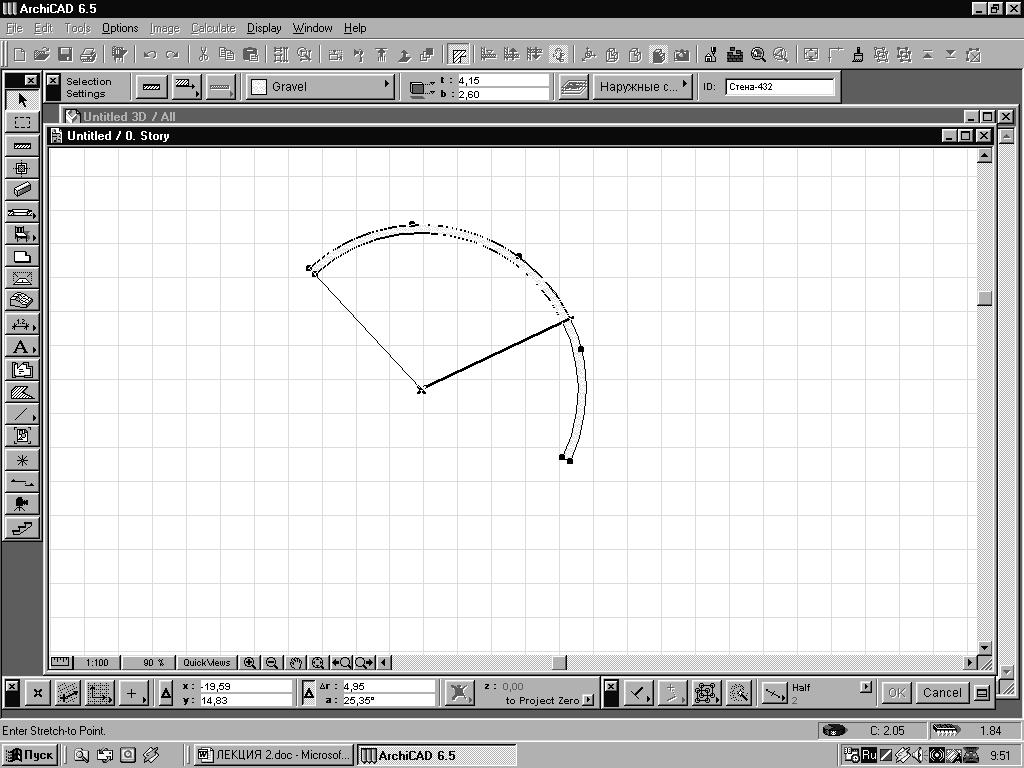
Task: Click the New document toolbar icon
Action: pyautogui.click(x=20, y=55)
